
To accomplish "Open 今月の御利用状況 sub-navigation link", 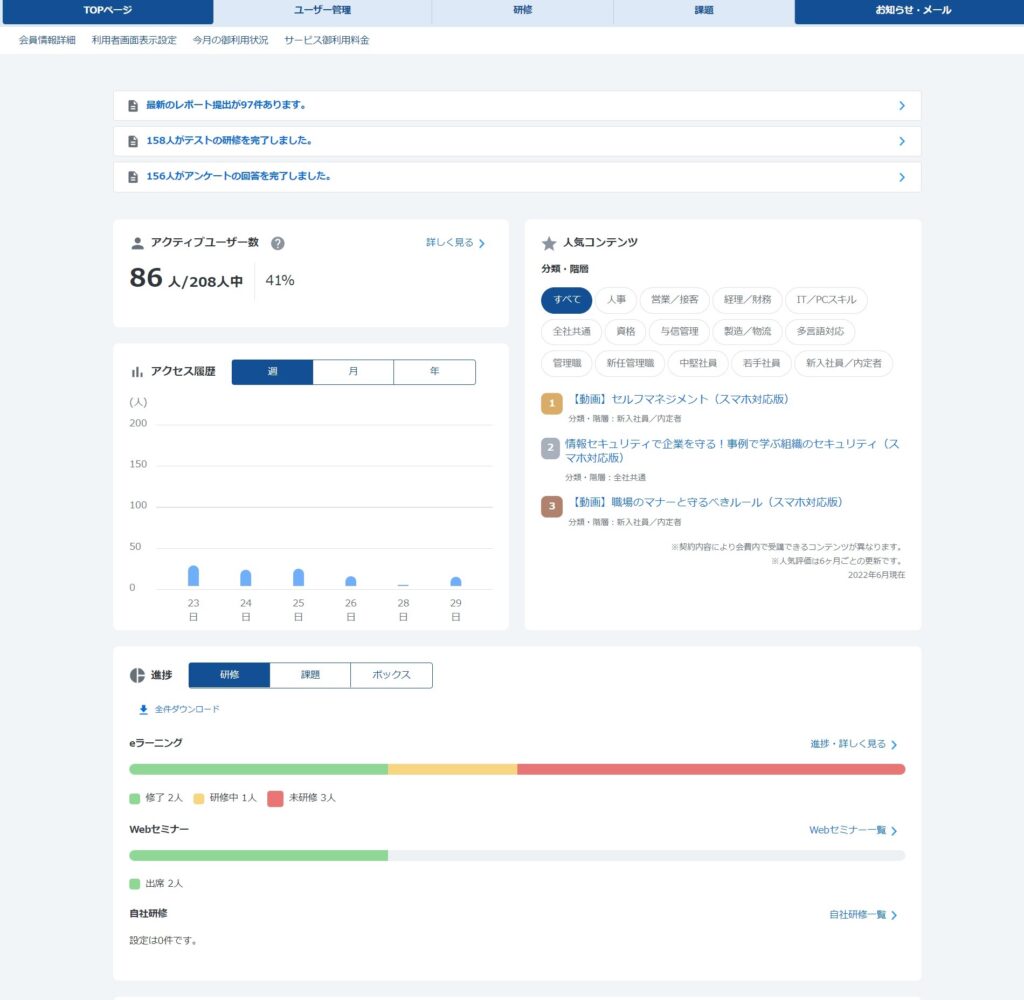I will 230,40.
